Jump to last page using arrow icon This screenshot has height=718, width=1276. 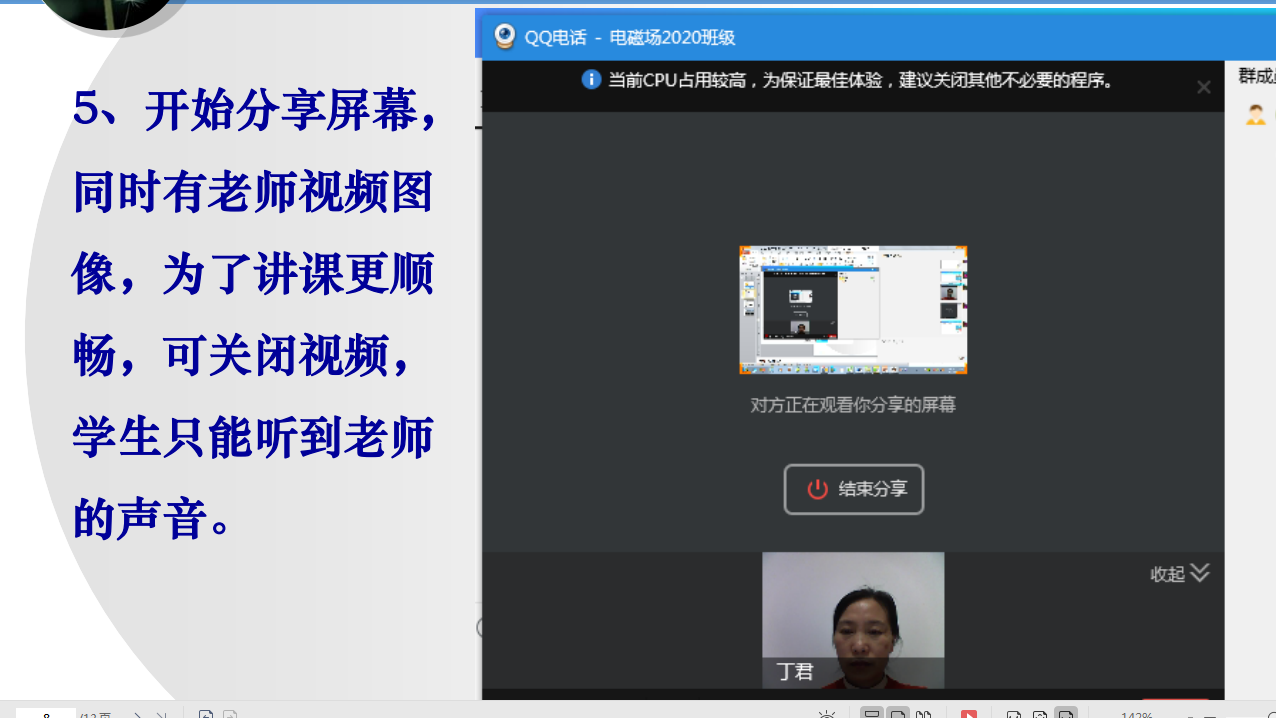click(161, 715)
